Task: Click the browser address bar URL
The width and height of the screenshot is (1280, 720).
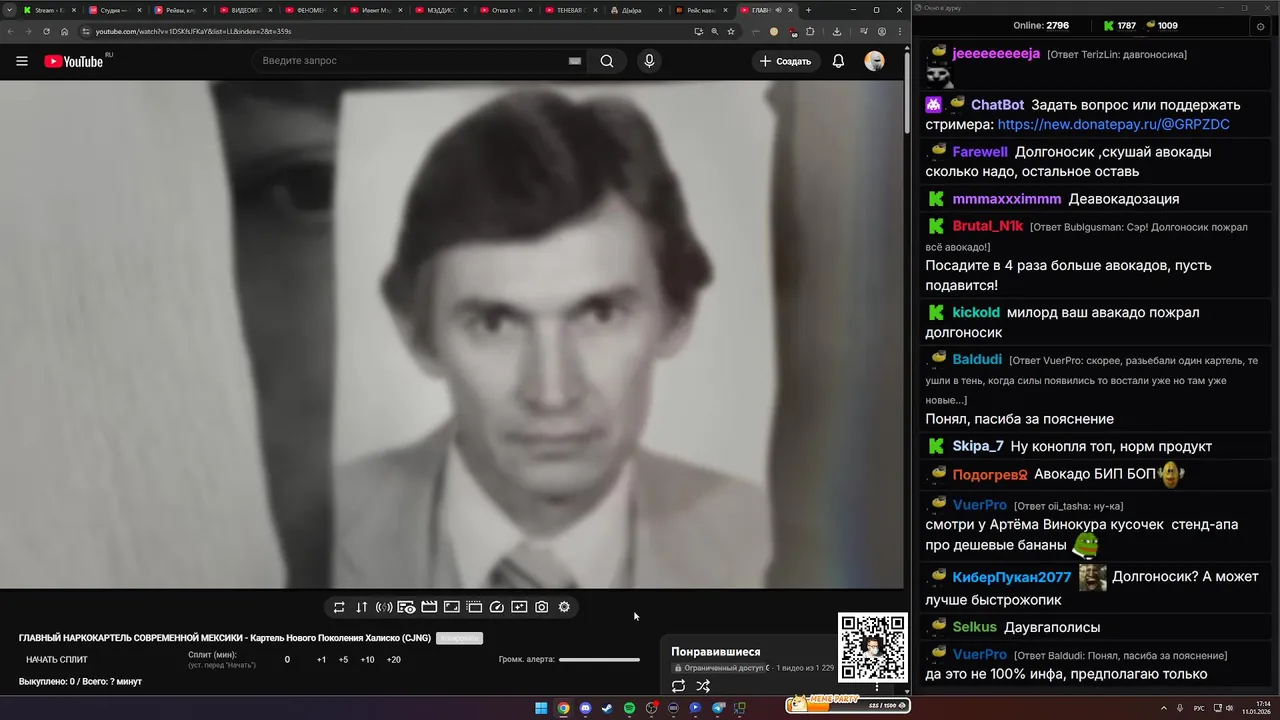Action: pyautogui.click(x=193, y=31)
